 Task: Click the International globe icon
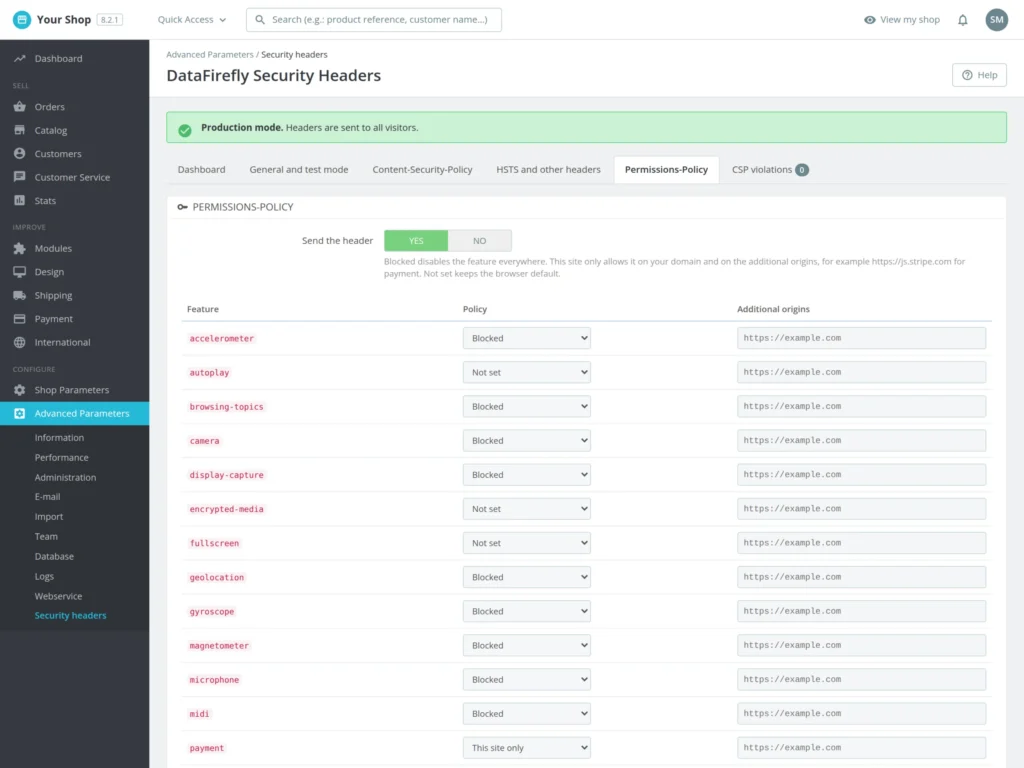[20, 342]
